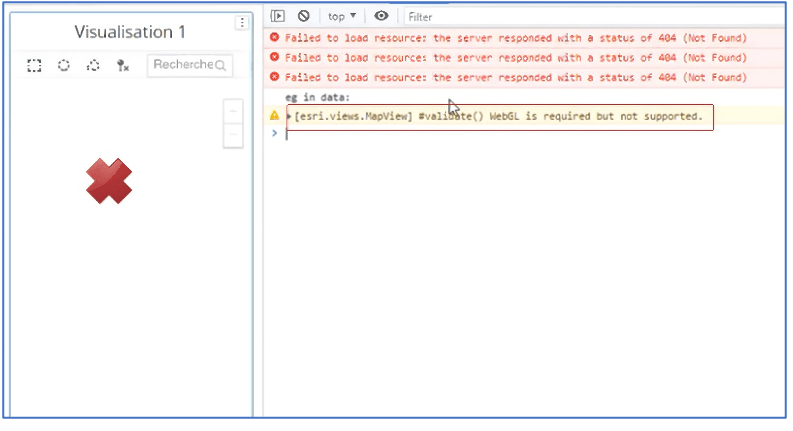Focus the console Filter field
This screenshot has width=793, height=431.
590,17
